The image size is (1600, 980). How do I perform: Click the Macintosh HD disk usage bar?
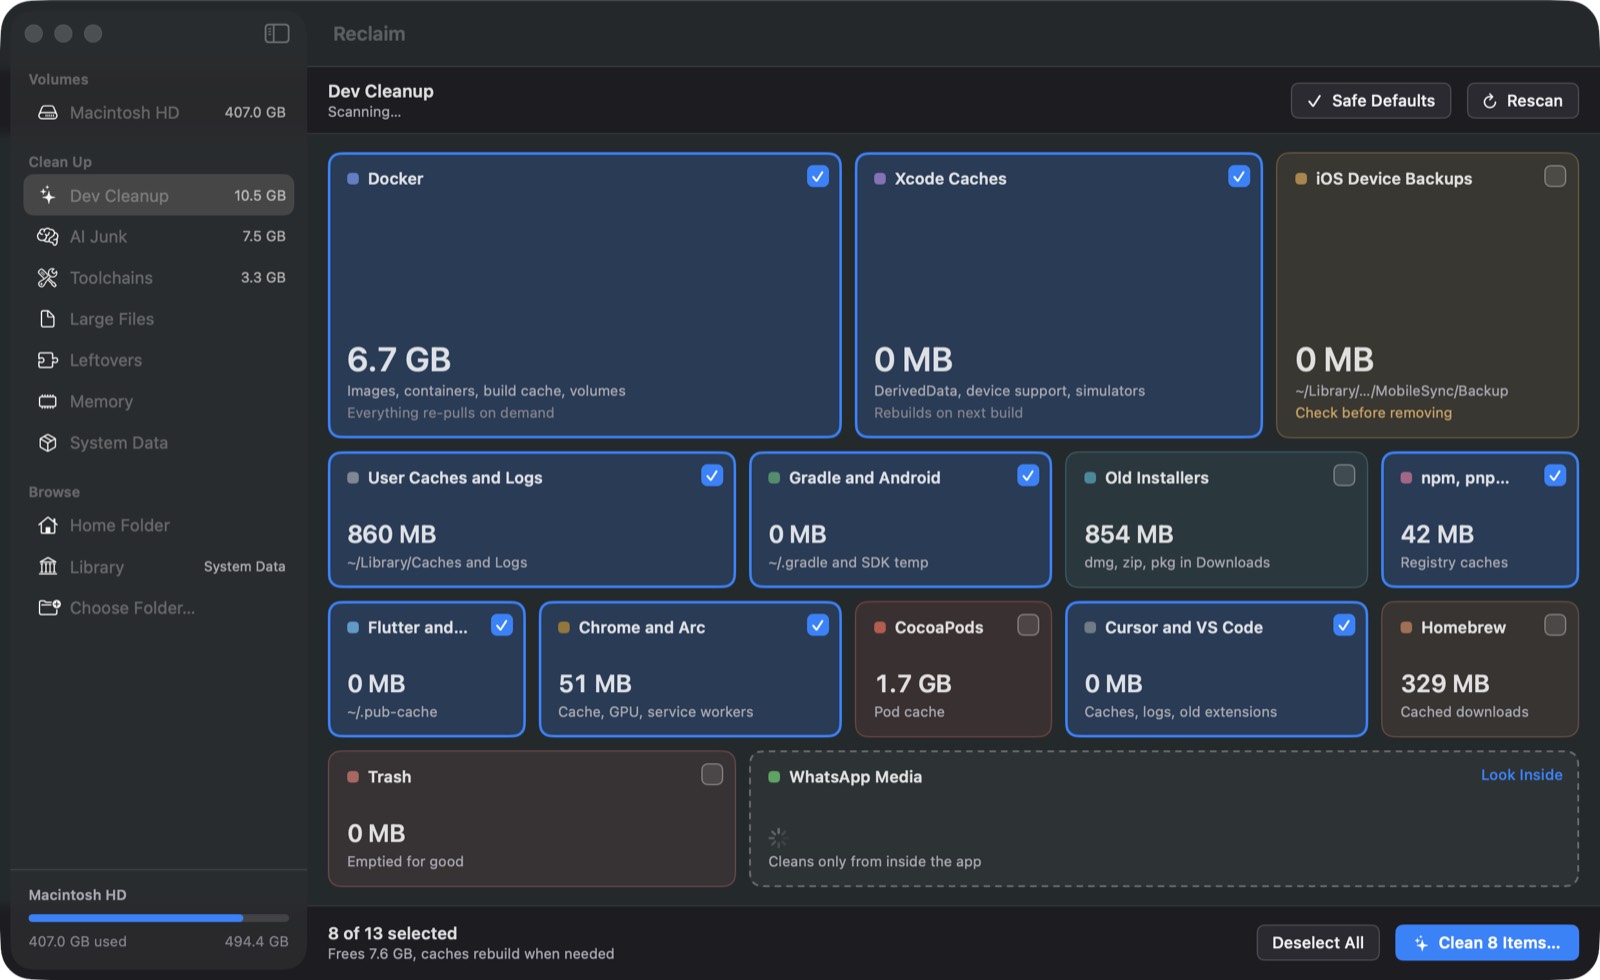coord(159,918)
